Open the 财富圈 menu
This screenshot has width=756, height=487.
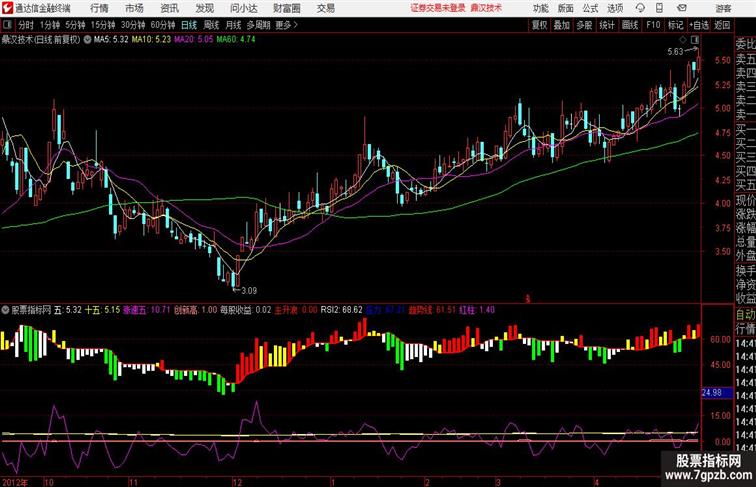(286, 8)
